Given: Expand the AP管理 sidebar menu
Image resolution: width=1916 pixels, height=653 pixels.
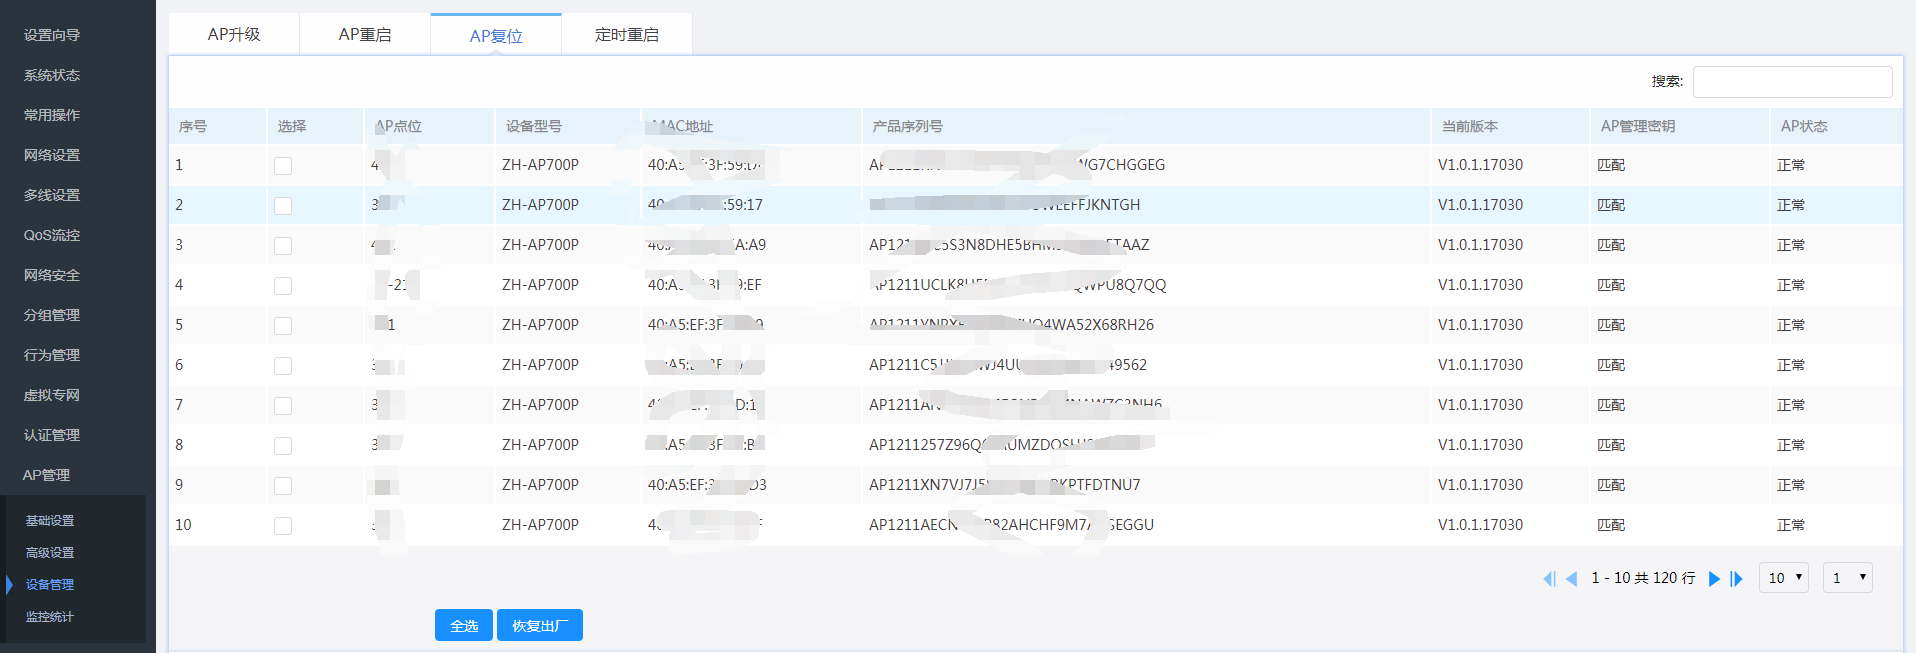Looking at the screenshot, I should tap(47, 475).
